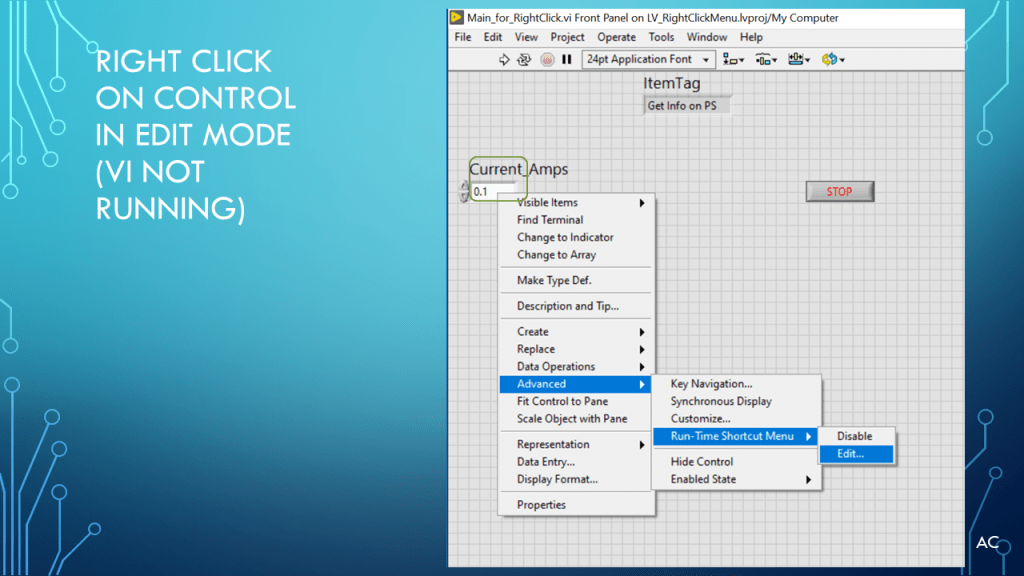Choose Disable from the shortcut submenu
The width and height of the screenshot is (1024, 576).
pos(854,437)
